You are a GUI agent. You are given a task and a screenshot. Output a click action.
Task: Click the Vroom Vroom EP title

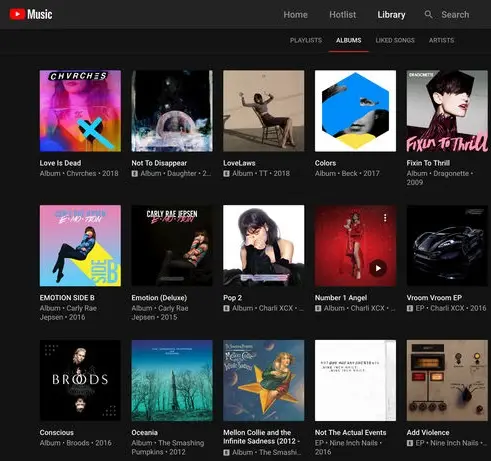[x=434, y=298]
